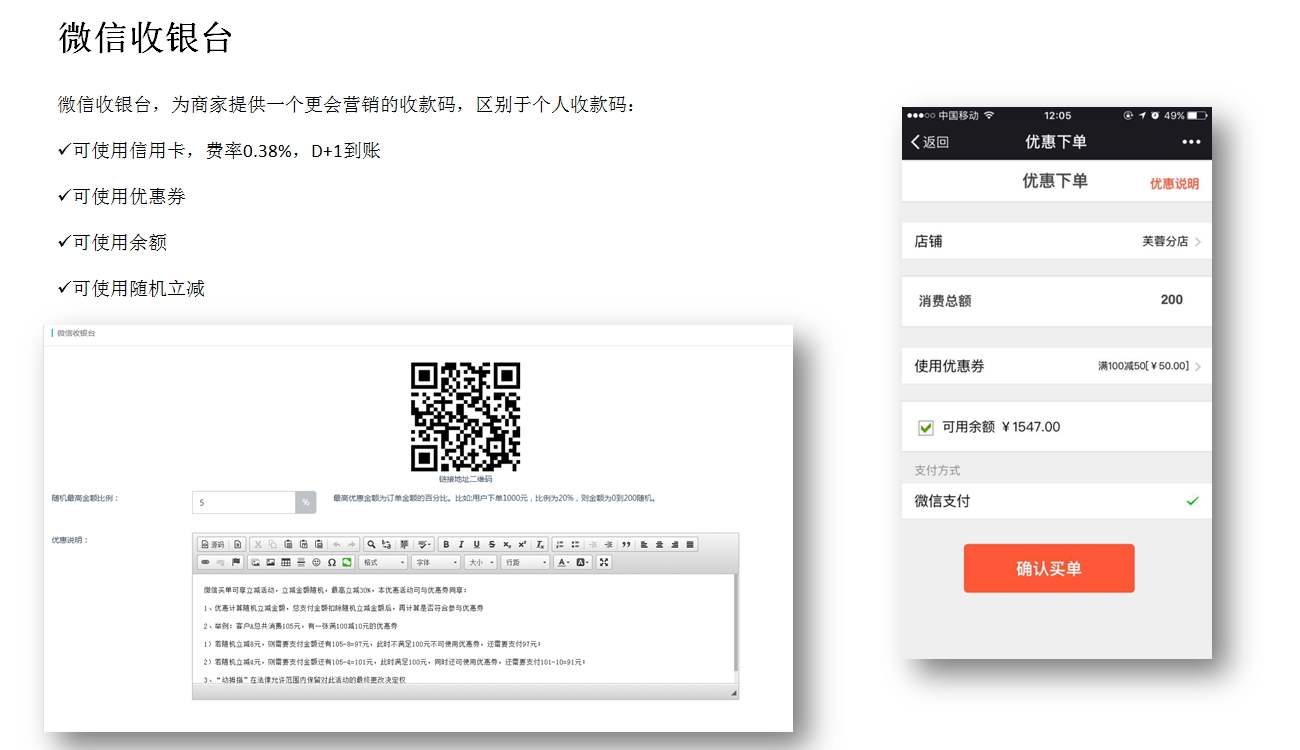Click the Anchor flag icon
This screenshot has height=750, width=1300.
236,562
